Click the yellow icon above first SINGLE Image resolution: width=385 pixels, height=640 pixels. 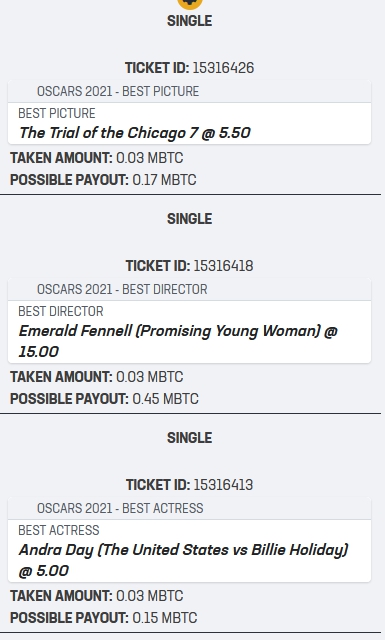point(190,4)
